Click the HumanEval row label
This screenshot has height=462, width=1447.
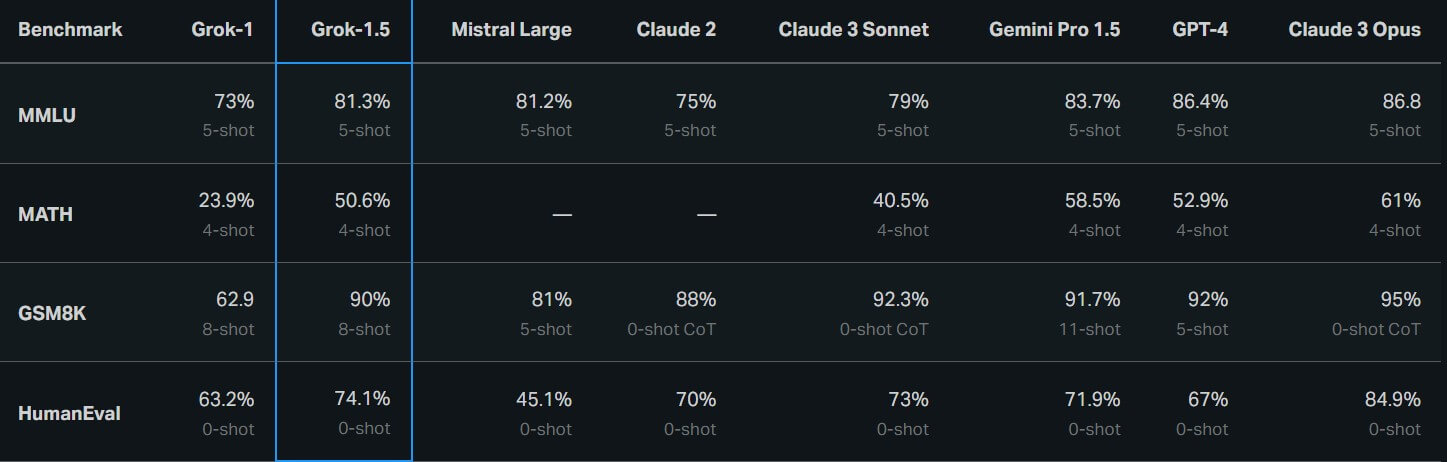click(69, 413)
